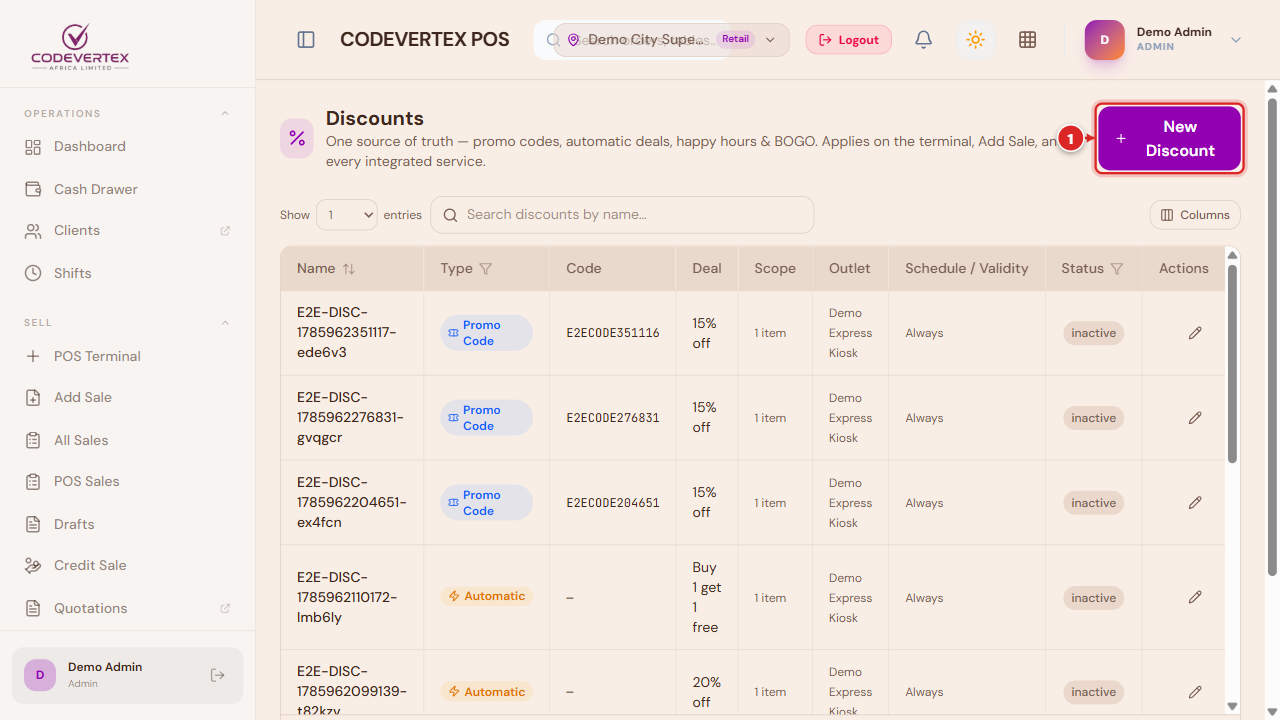Screen dimensions: 1280x720
Task: Click inactive status of E2E-DISC-1785962276831-gvqgcr
Action: pyautogui.click(x=1094, y=418)
